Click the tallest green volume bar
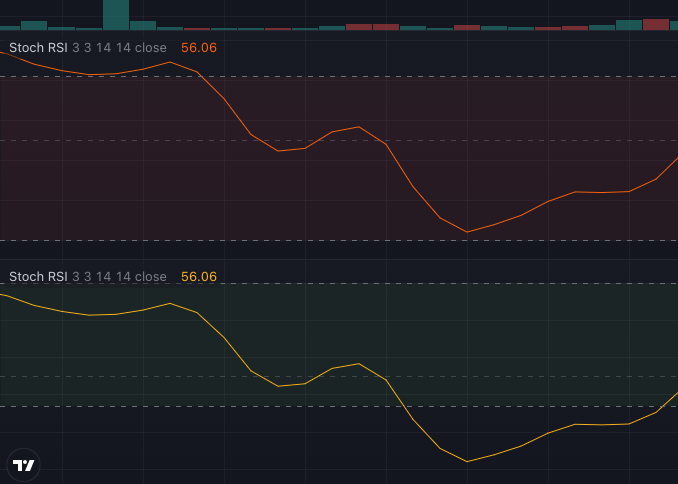678x484 pixels. 116,15
